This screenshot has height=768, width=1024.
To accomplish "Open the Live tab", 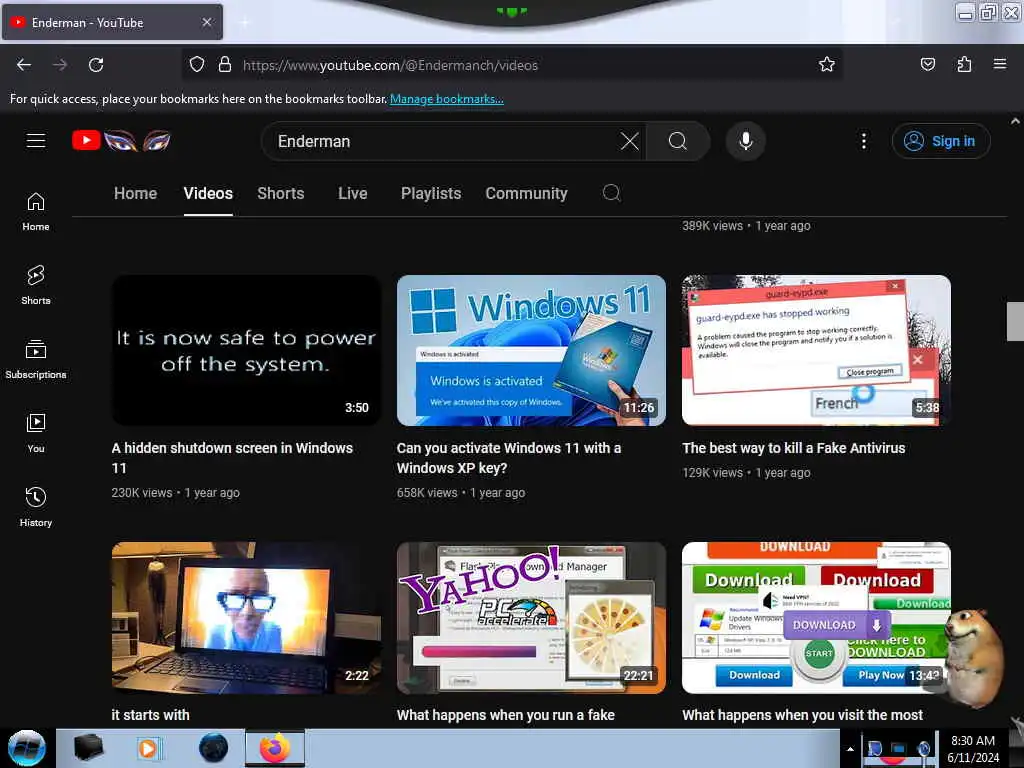I will pos(353,193).
